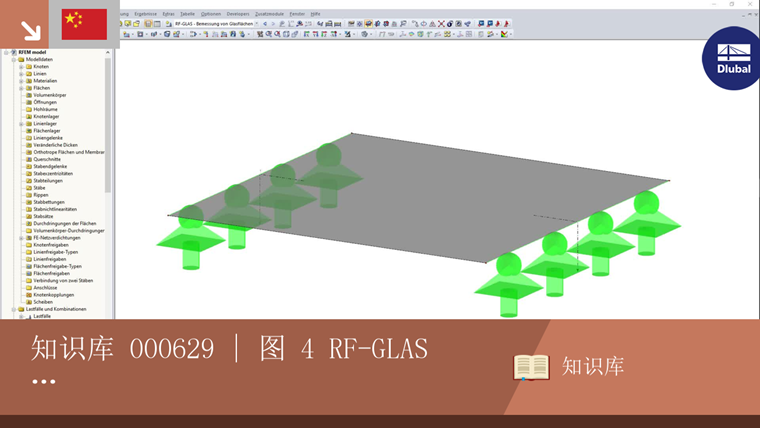Click navigator scrollbar up arrow
The image size is (760, 428).
click(x=108, y=52)
